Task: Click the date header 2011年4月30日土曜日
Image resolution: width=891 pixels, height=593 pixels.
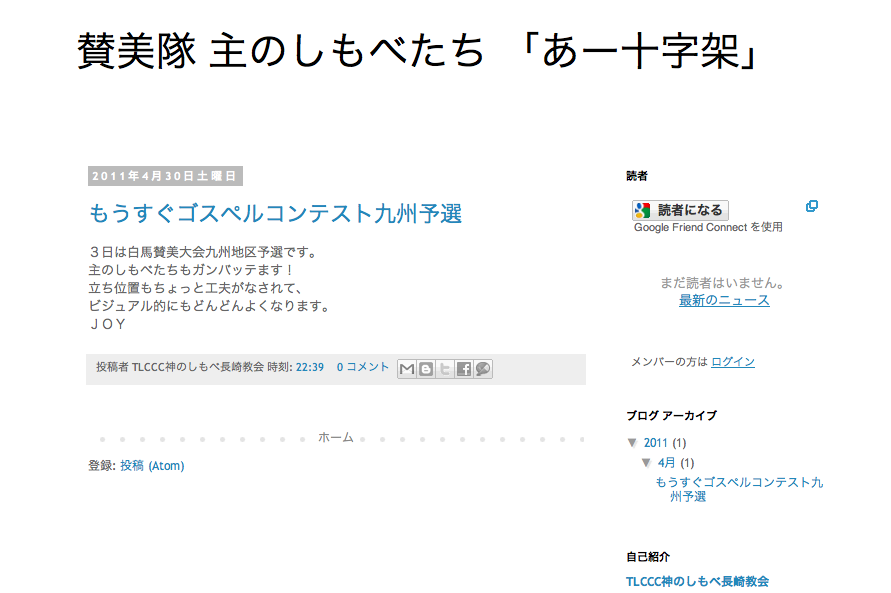Action: click(x=165, y=176)
